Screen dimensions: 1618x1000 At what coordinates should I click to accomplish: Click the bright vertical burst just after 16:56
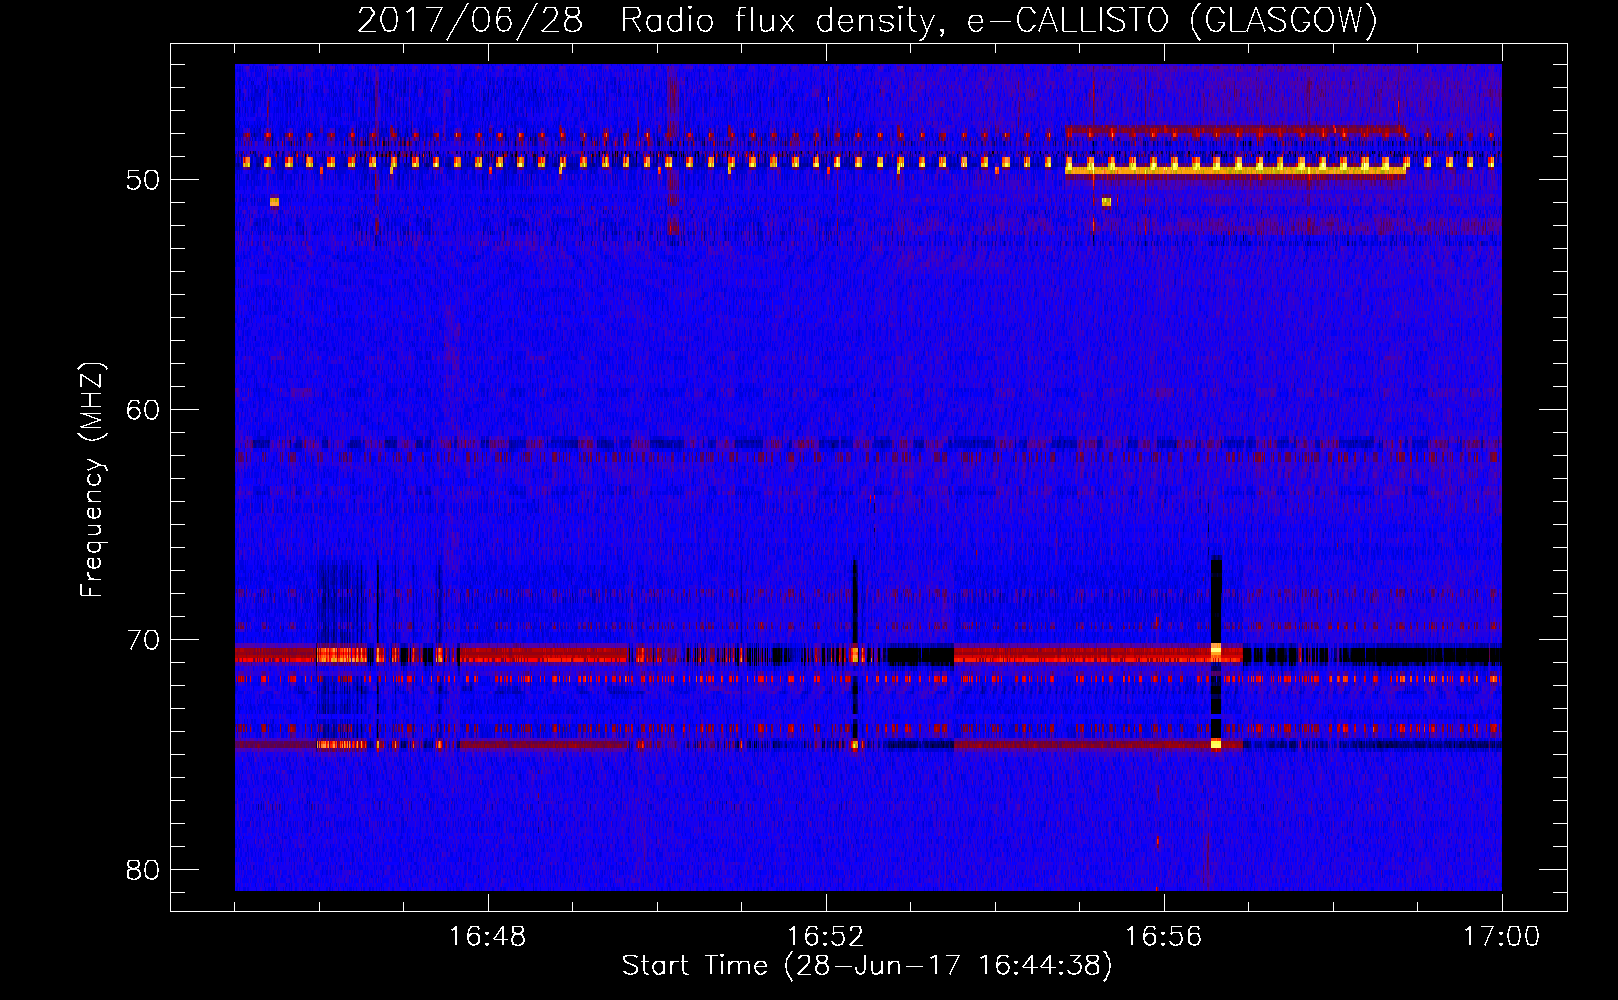pyautogui.click(x=1216, y=652)
